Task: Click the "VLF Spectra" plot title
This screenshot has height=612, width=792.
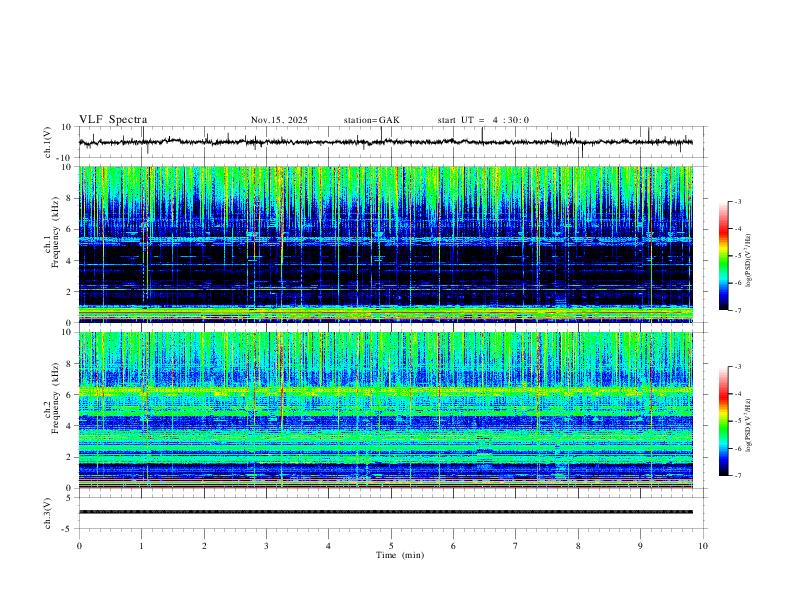Action: pos(113,120)
